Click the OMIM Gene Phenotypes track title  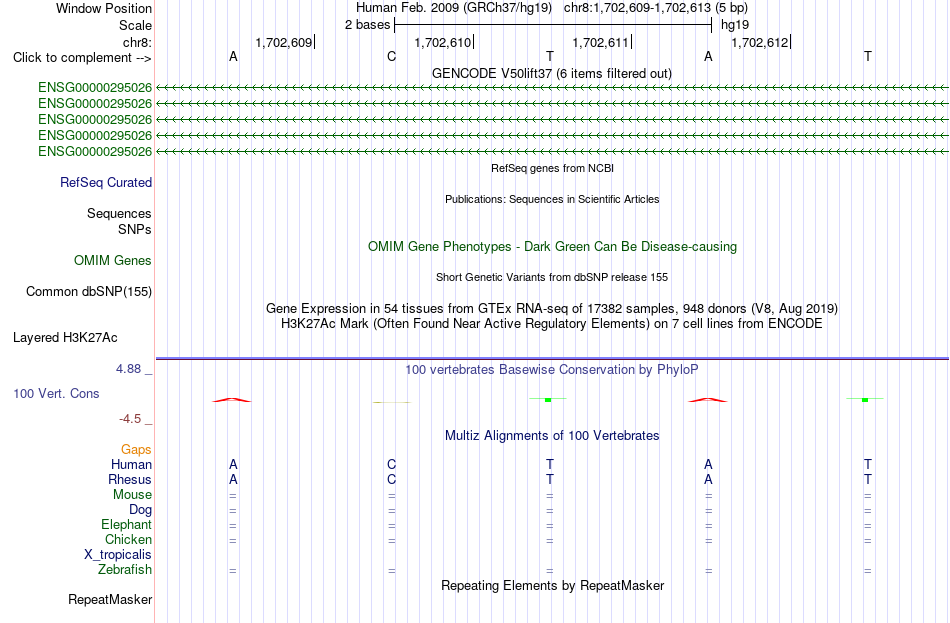(552, 247)
